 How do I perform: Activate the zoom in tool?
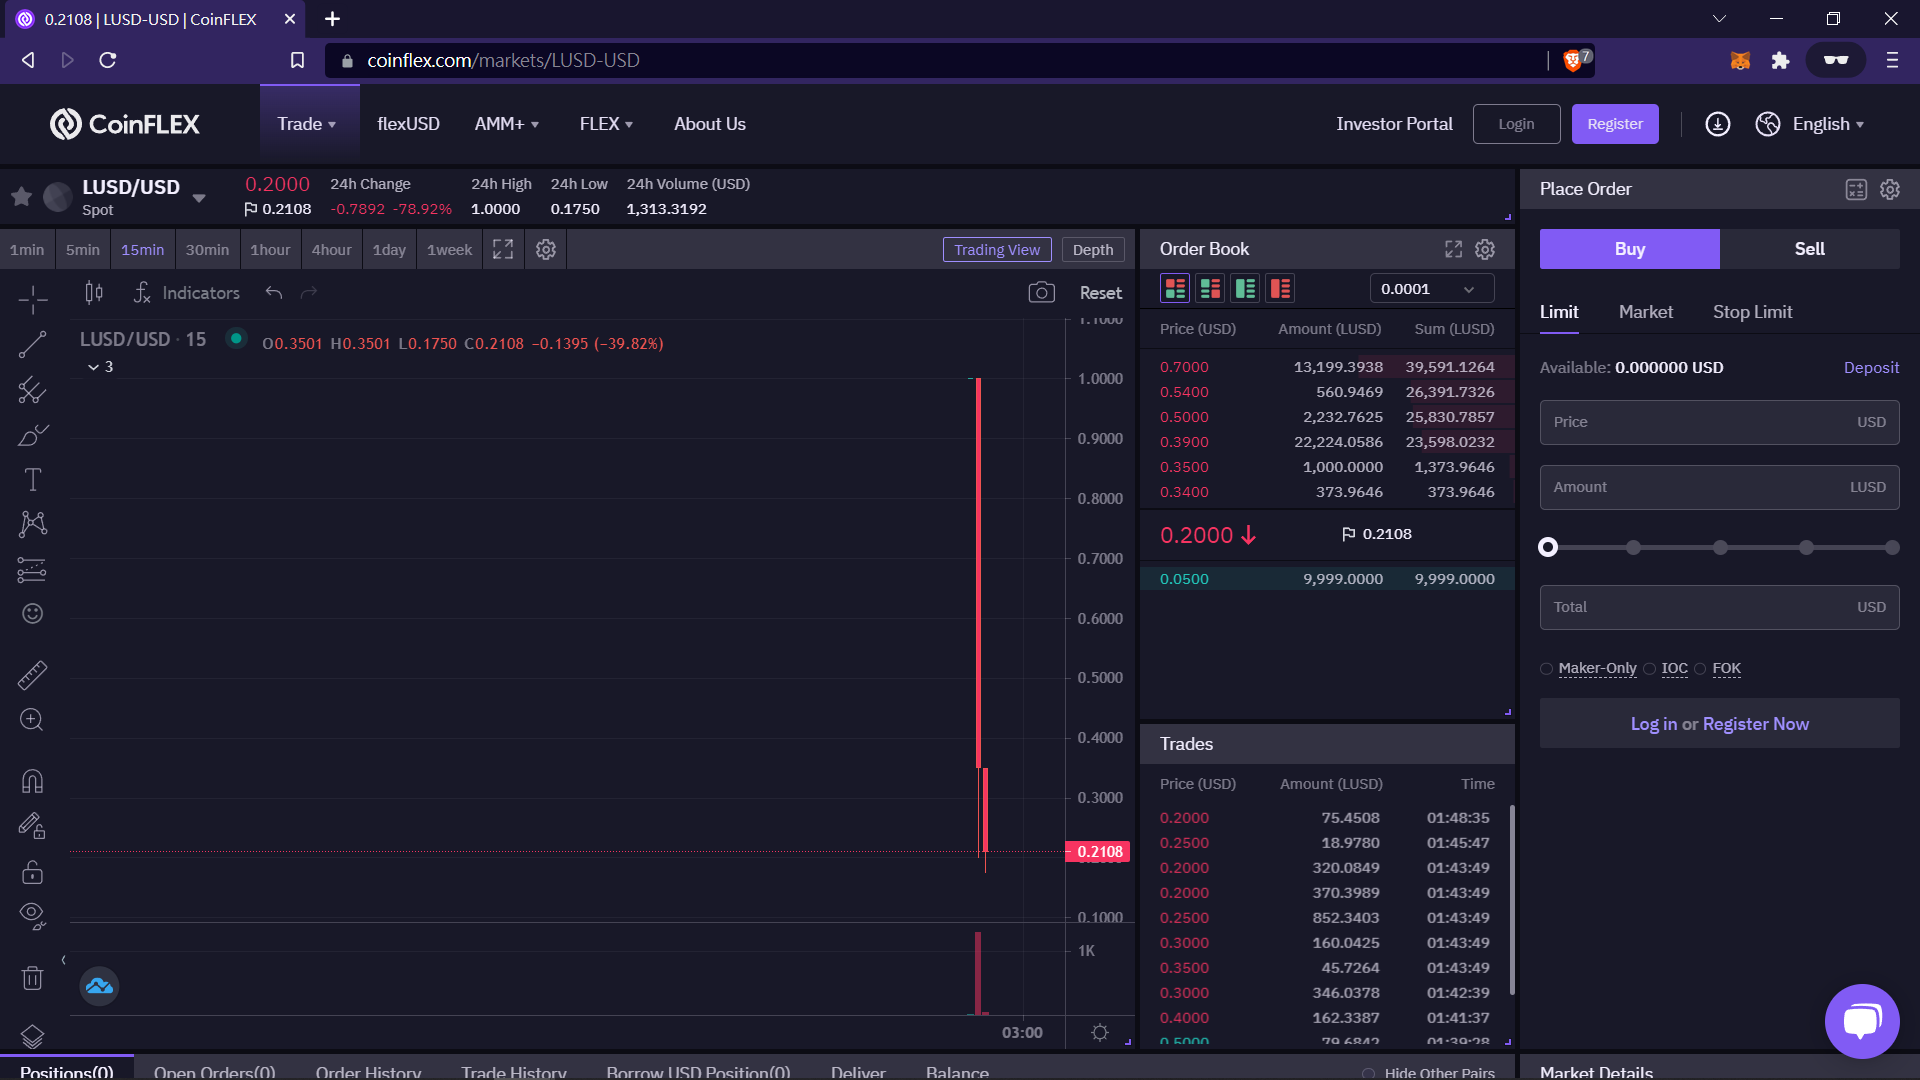coord(32,720)
